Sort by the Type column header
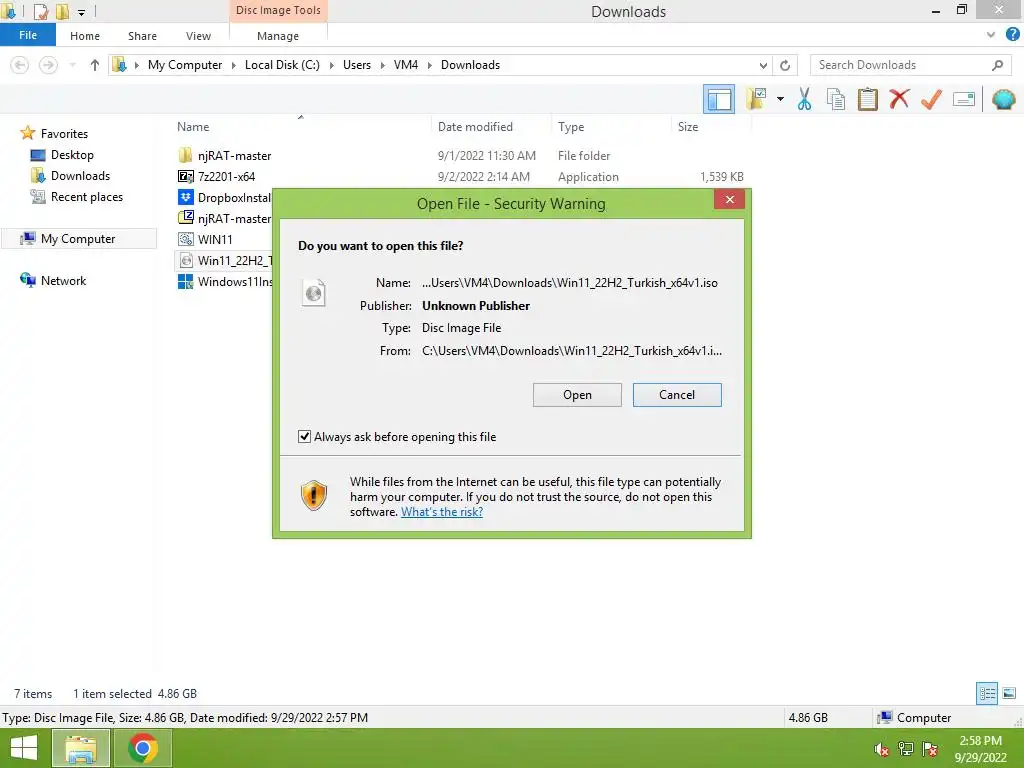Image resolution: width=1024 pixels, height=768 pixels. 571,127
